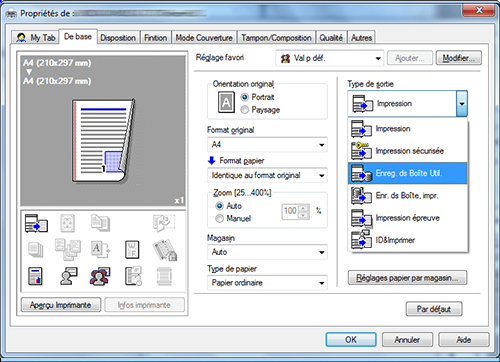This screenshot has width=500, height=362.
Task: Click the red group-of-users icon
Action: coord(100,276)
